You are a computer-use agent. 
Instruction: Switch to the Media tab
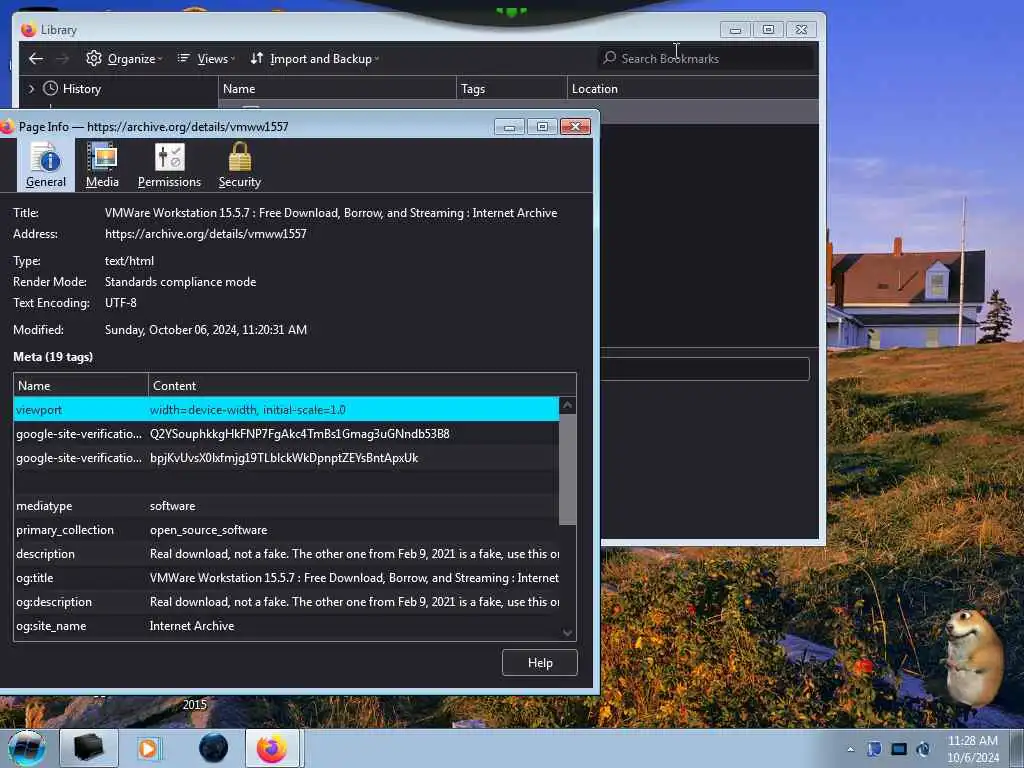[102, 165]
